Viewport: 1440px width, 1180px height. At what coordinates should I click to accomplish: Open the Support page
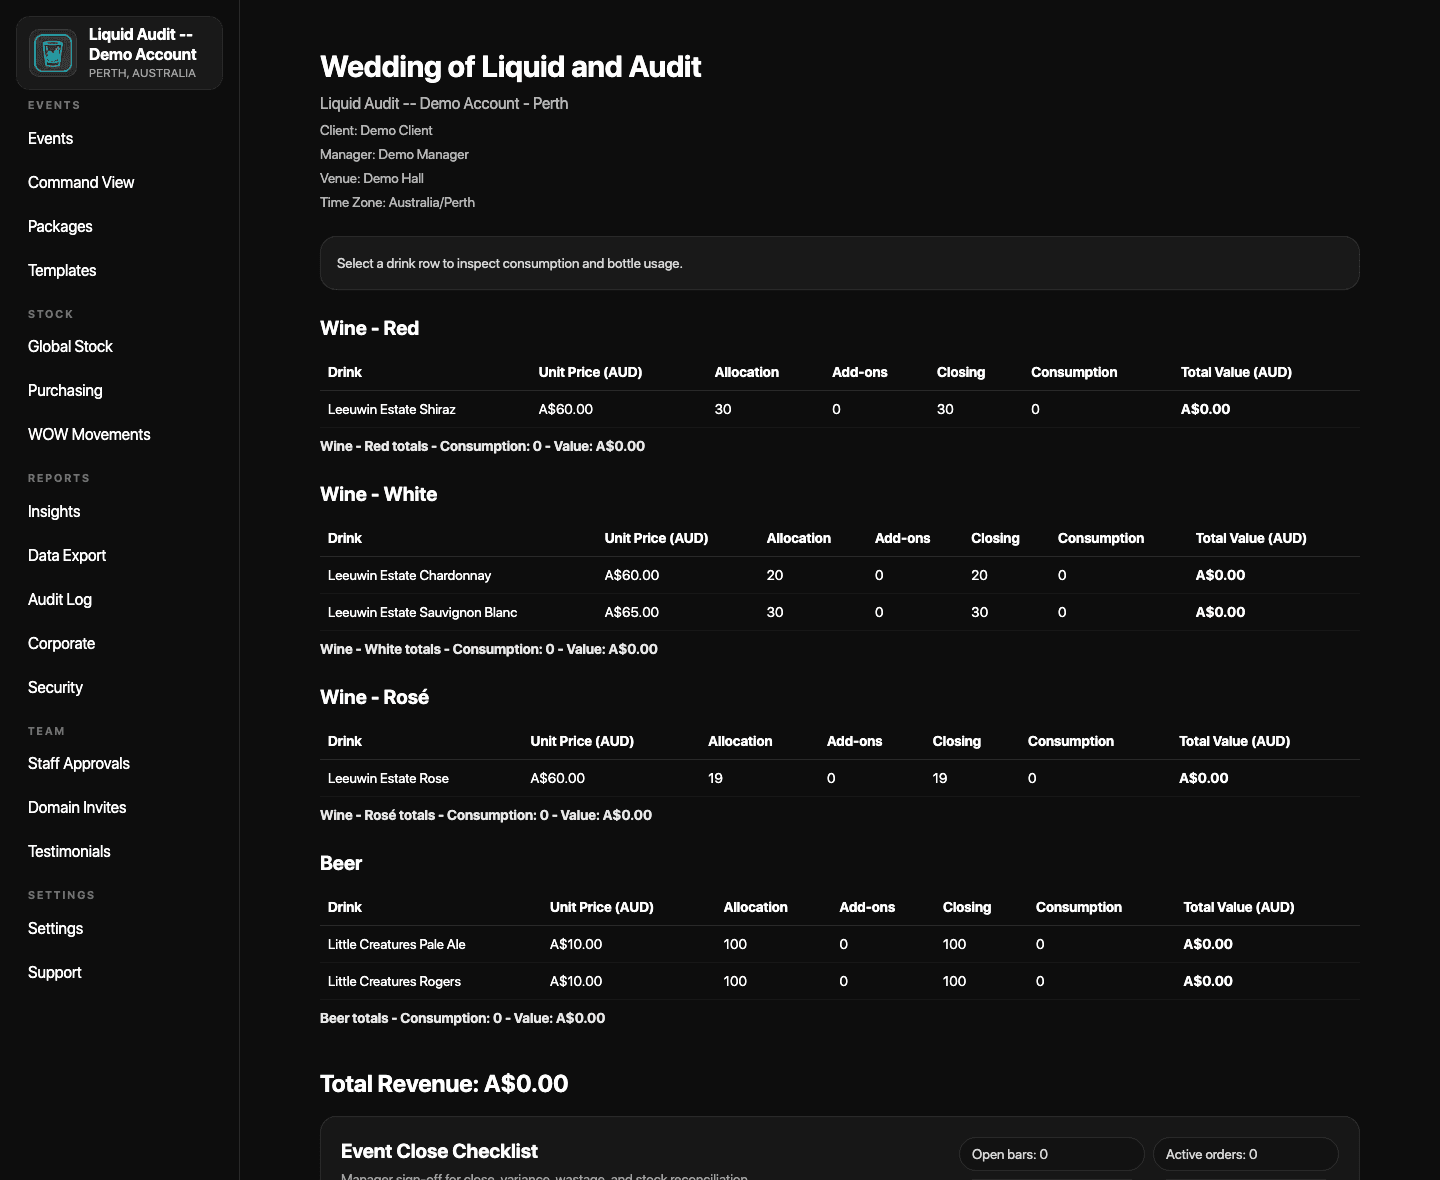54,972
